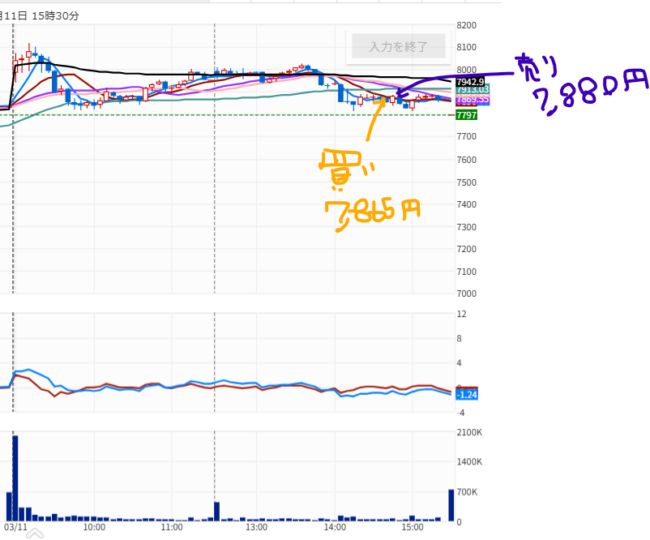The width and height of the screenshot is (650, 540).
Task: Click the 2100K volume axis label
Action: point(470,432)
